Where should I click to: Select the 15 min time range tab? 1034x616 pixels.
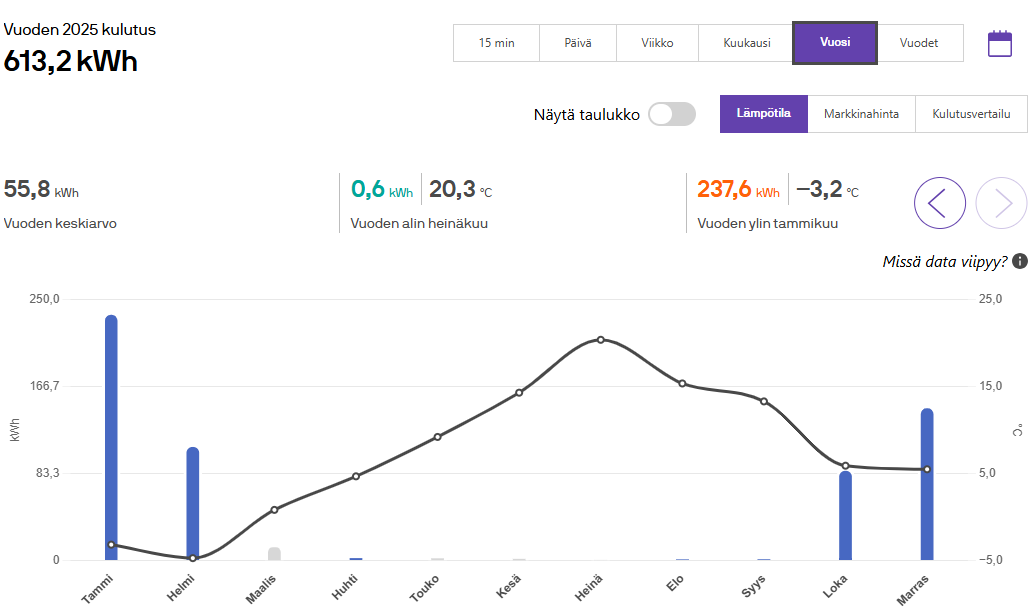click(x=496, y=43)
